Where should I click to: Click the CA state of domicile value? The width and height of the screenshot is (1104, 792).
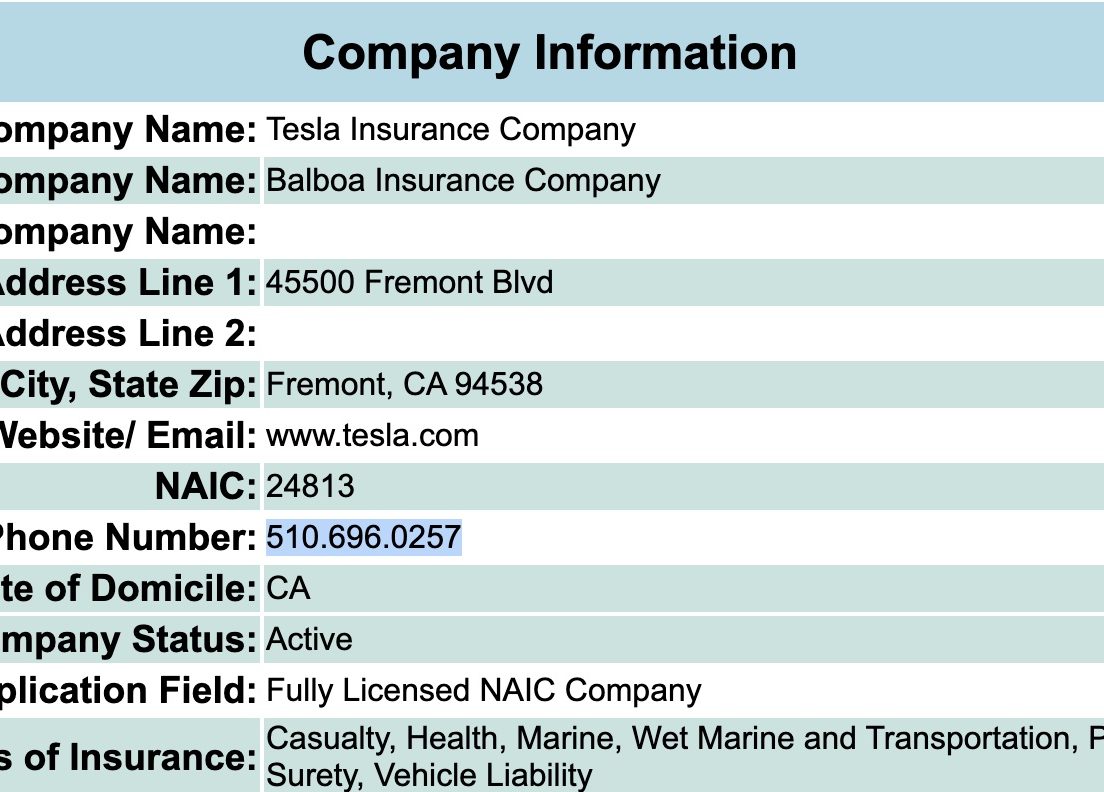coord(288,589)
